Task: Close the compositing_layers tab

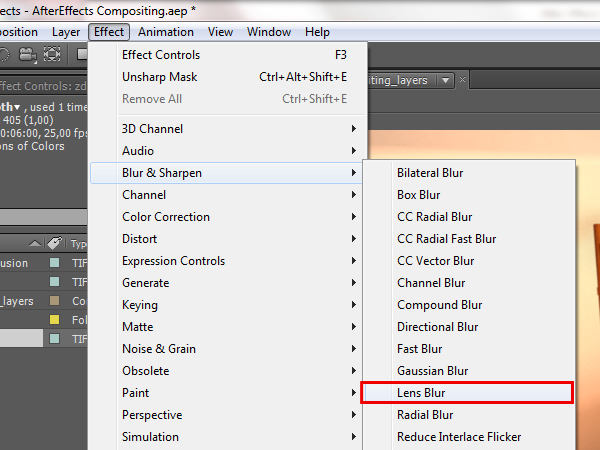Action: click(464, 80)
